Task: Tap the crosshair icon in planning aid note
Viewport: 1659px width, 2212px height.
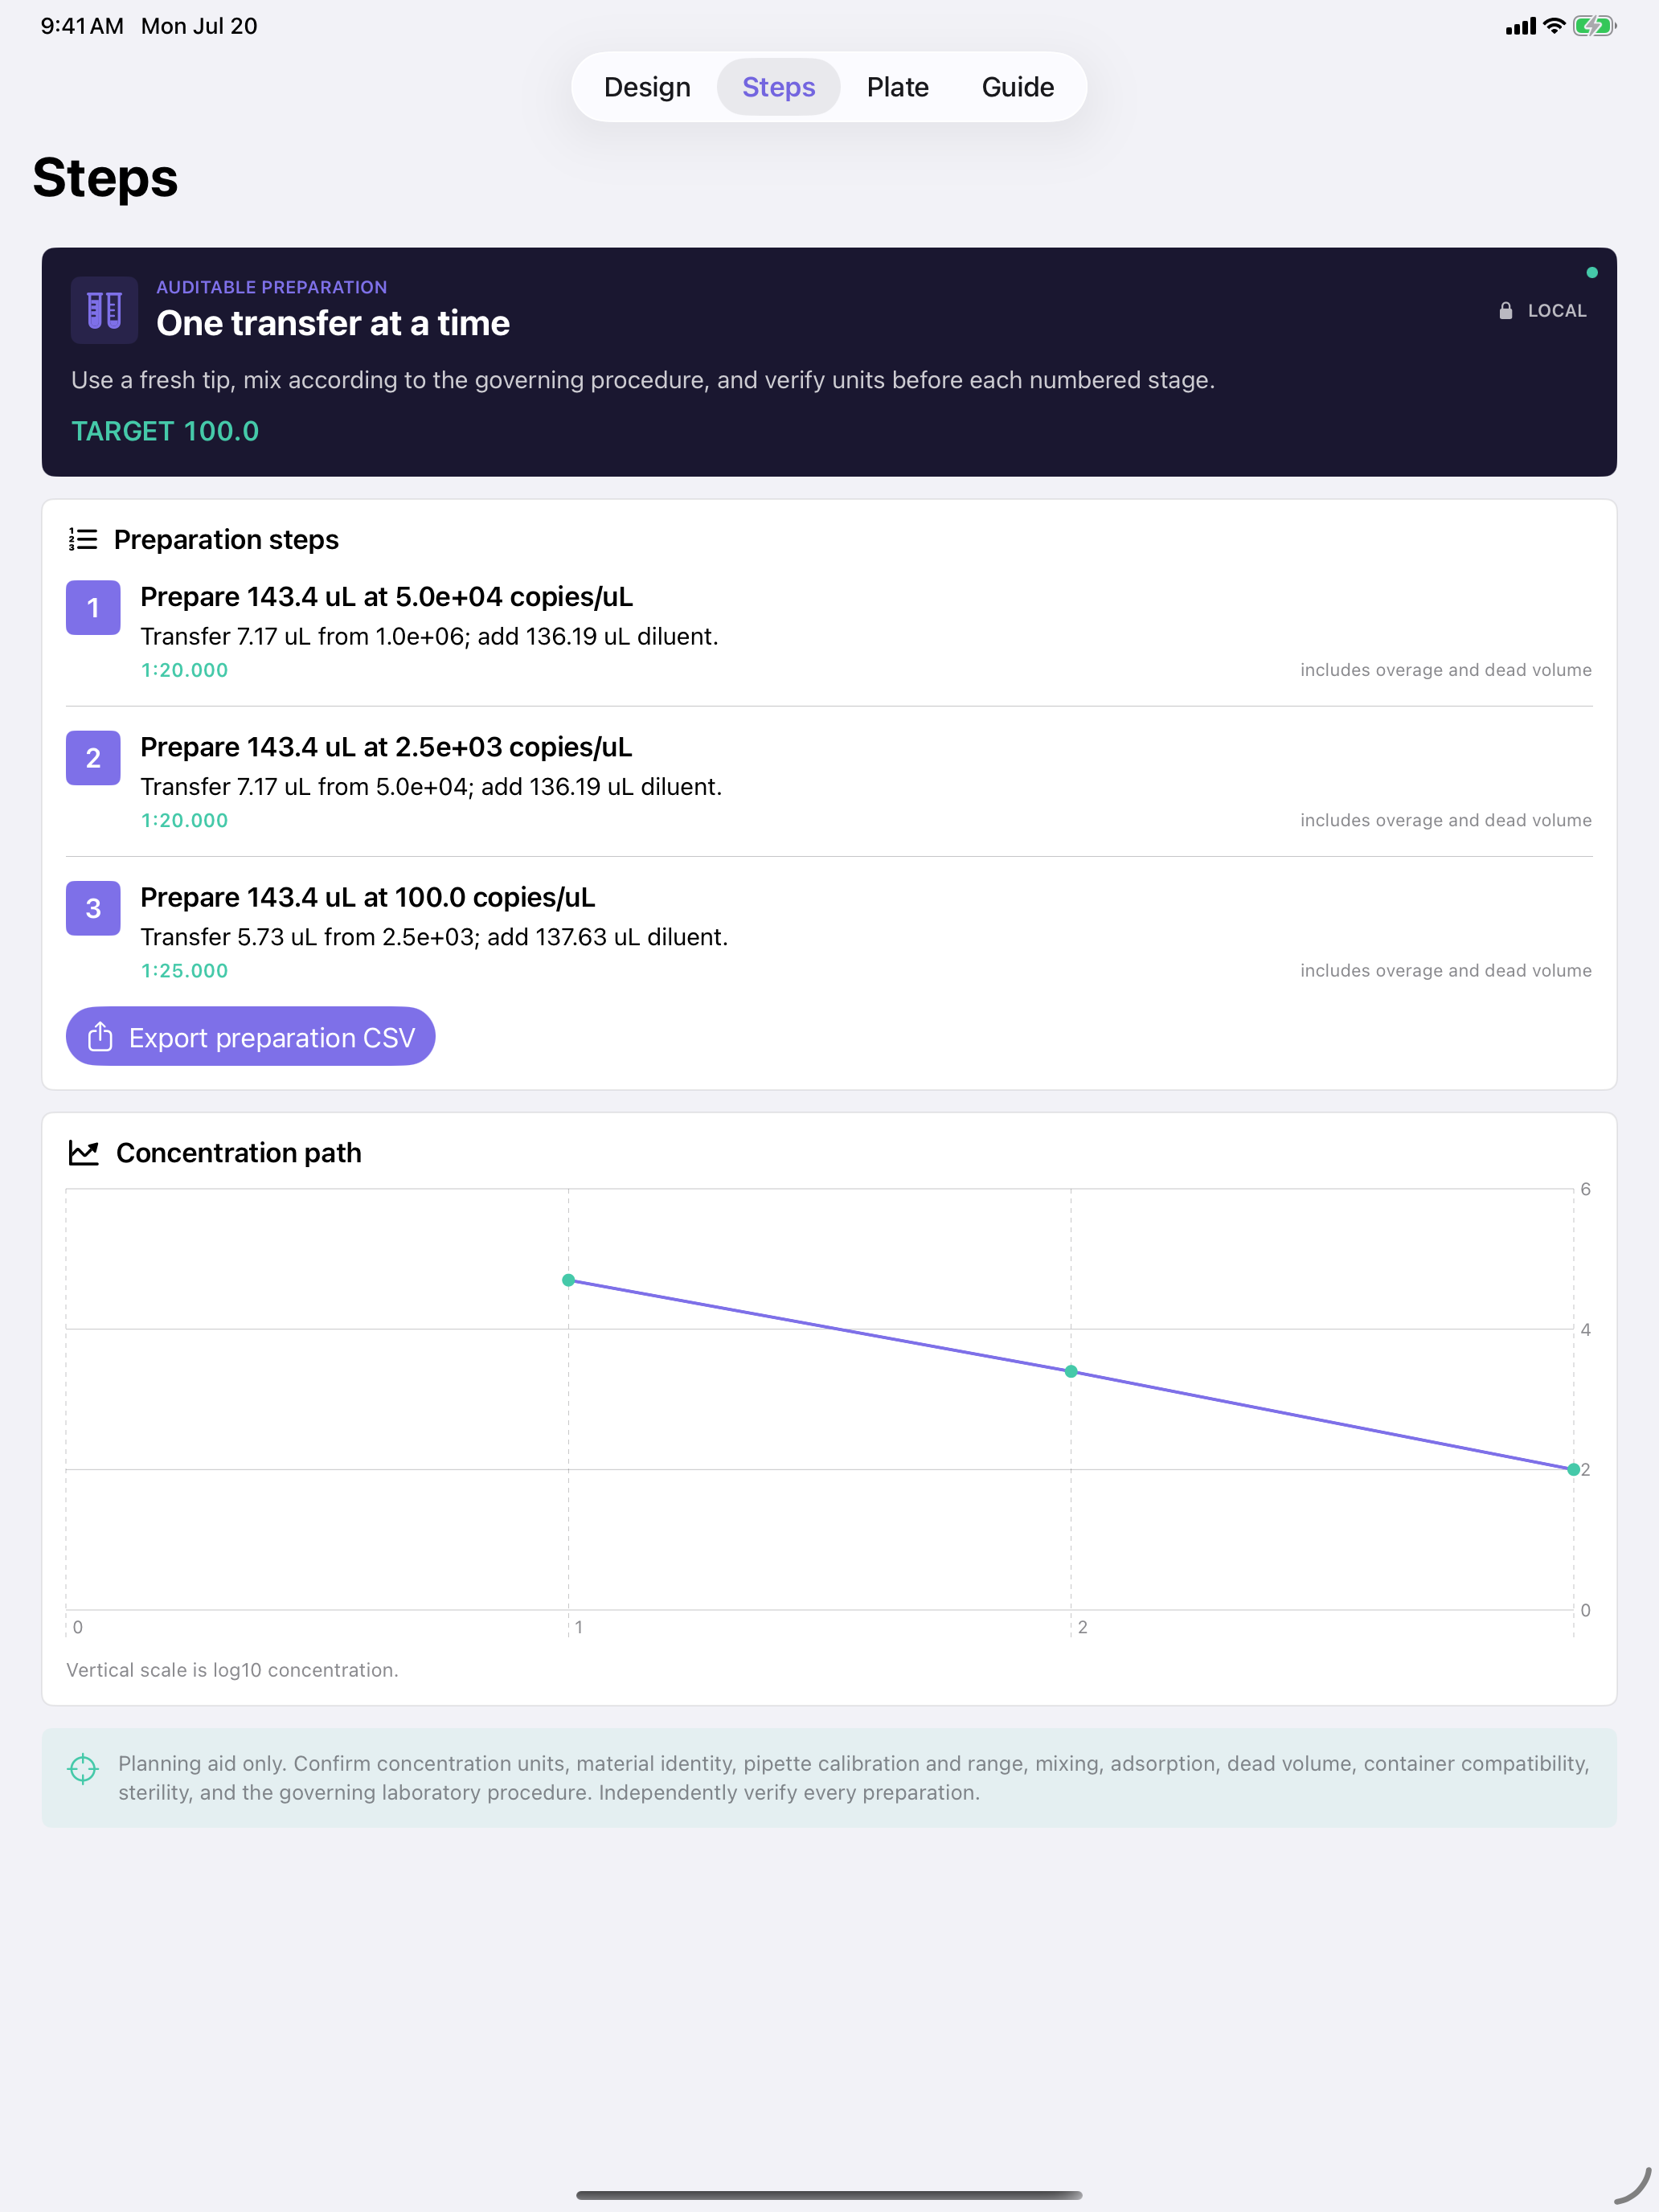Action: coord(83,1769)
